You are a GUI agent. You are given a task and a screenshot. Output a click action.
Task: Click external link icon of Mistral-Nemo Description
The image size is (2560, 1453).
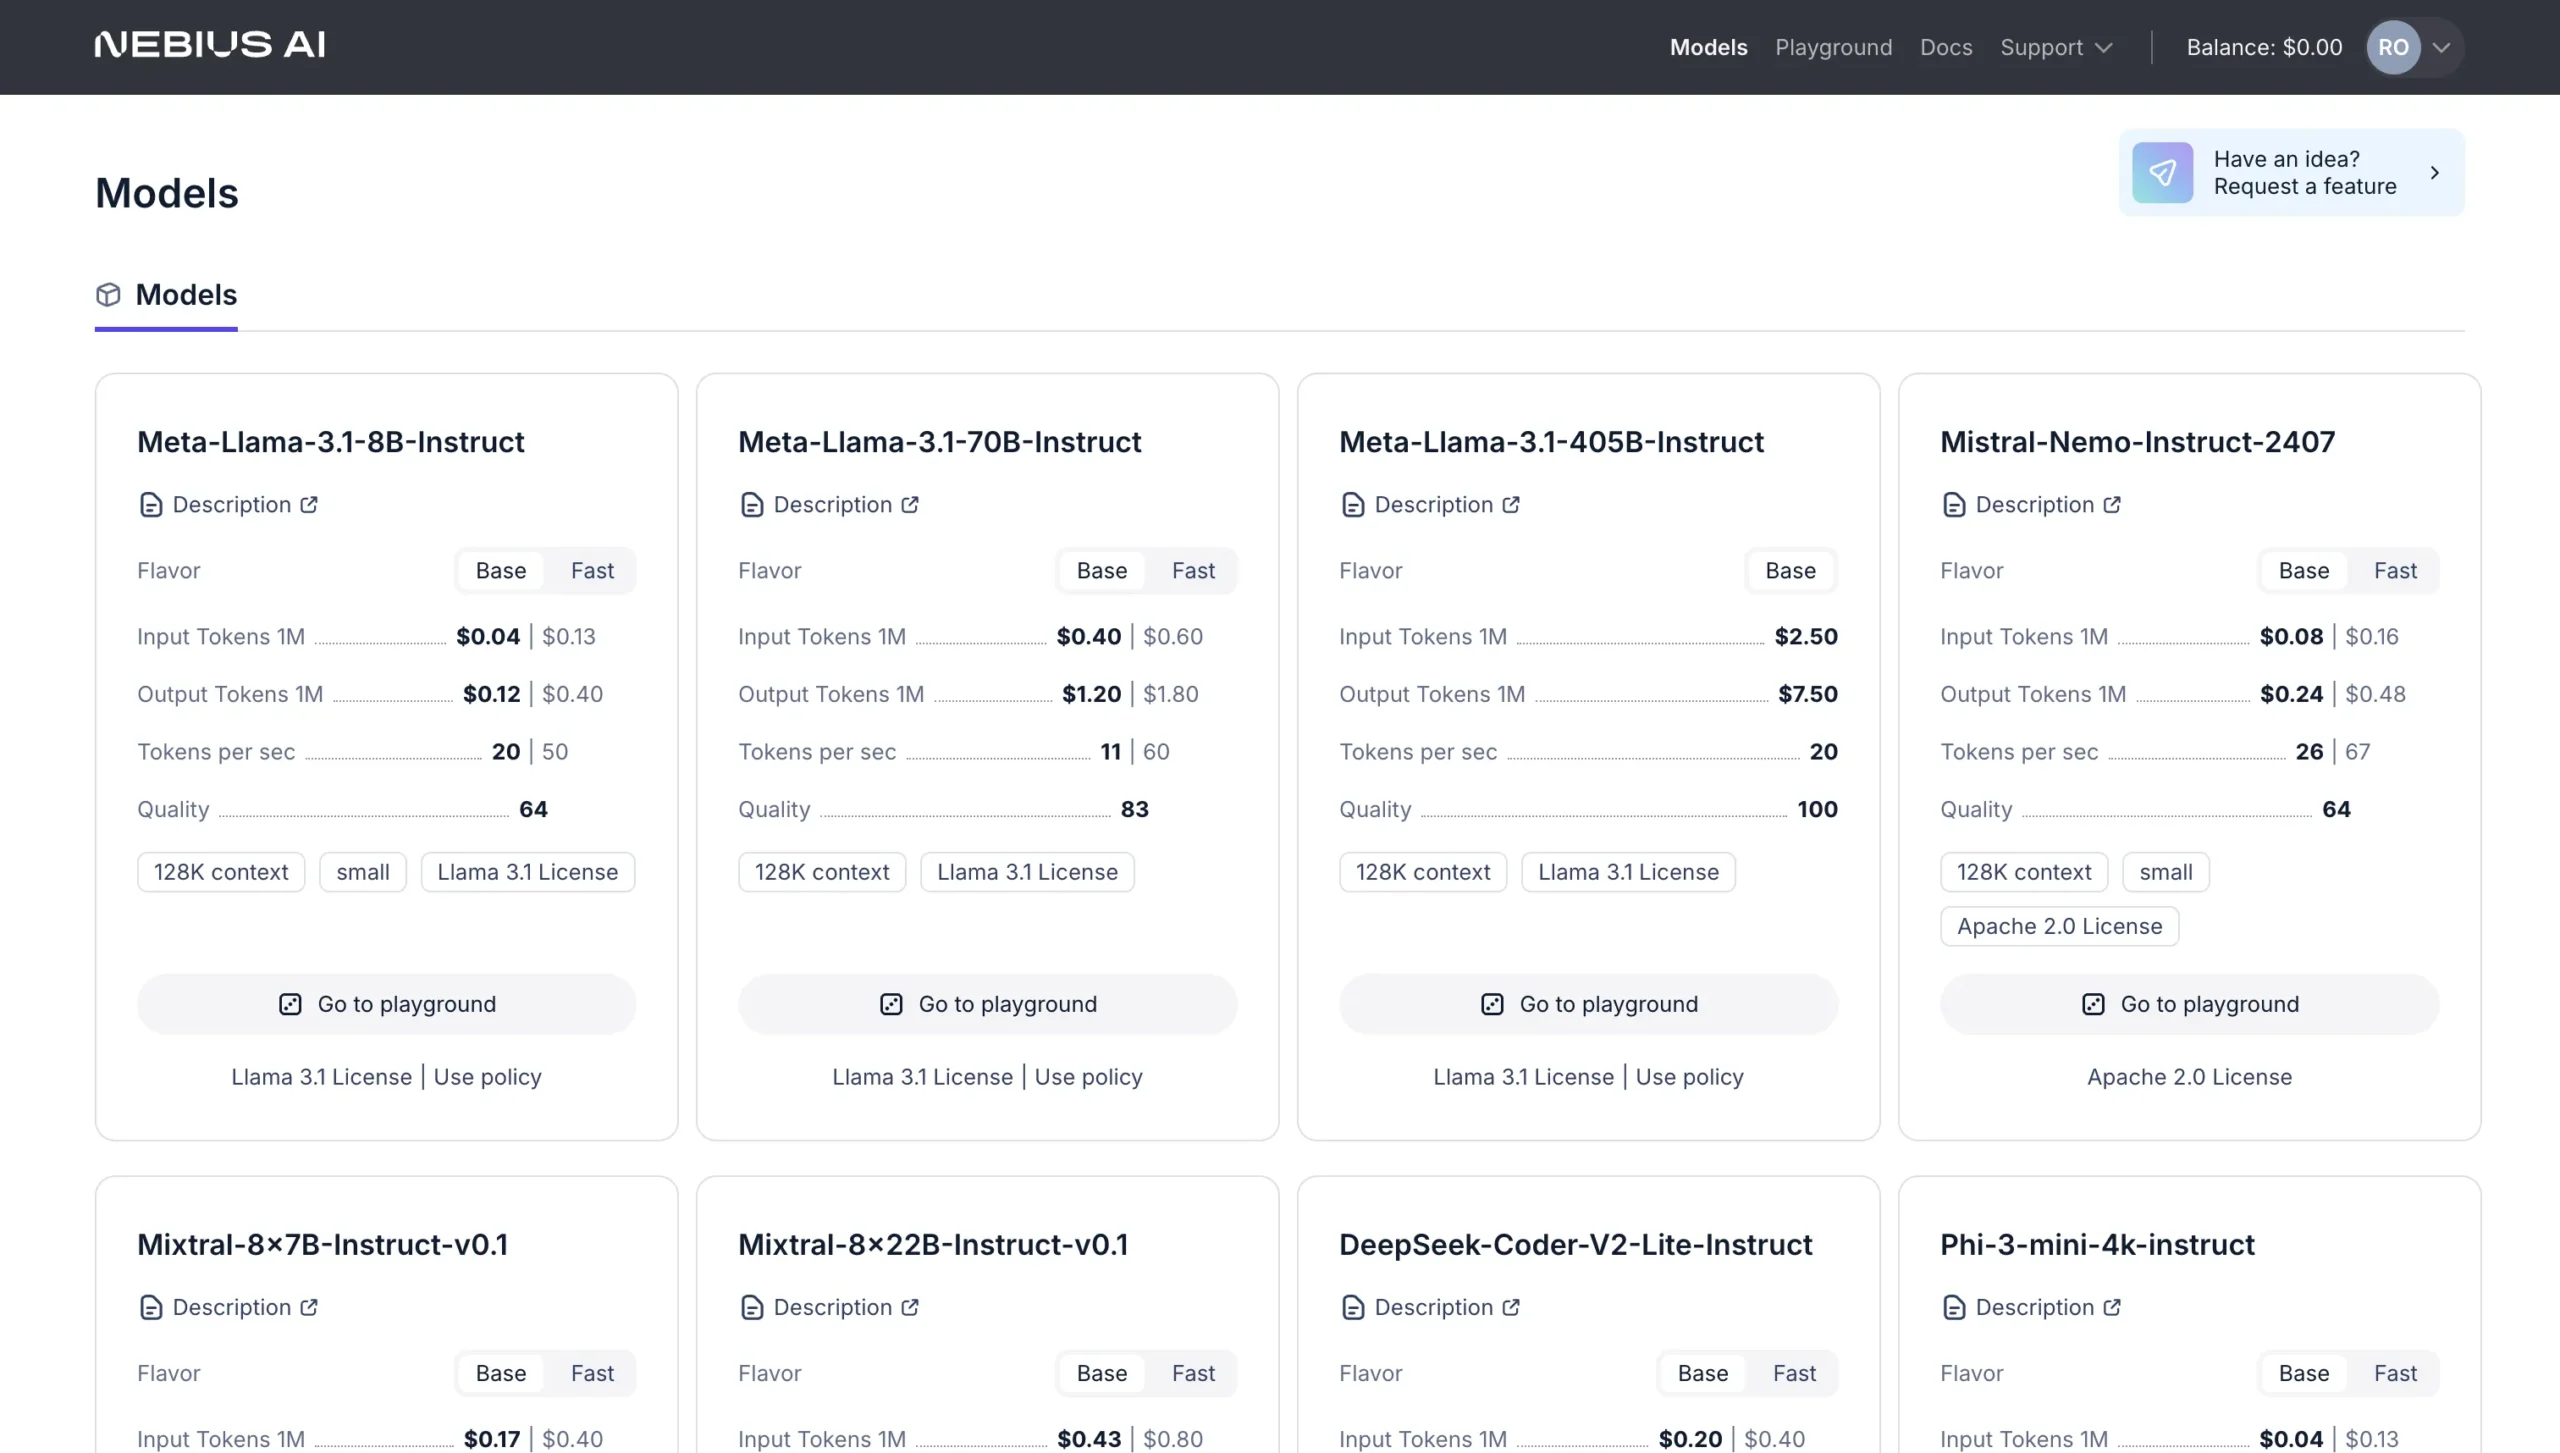click(x=2112, y=504)
